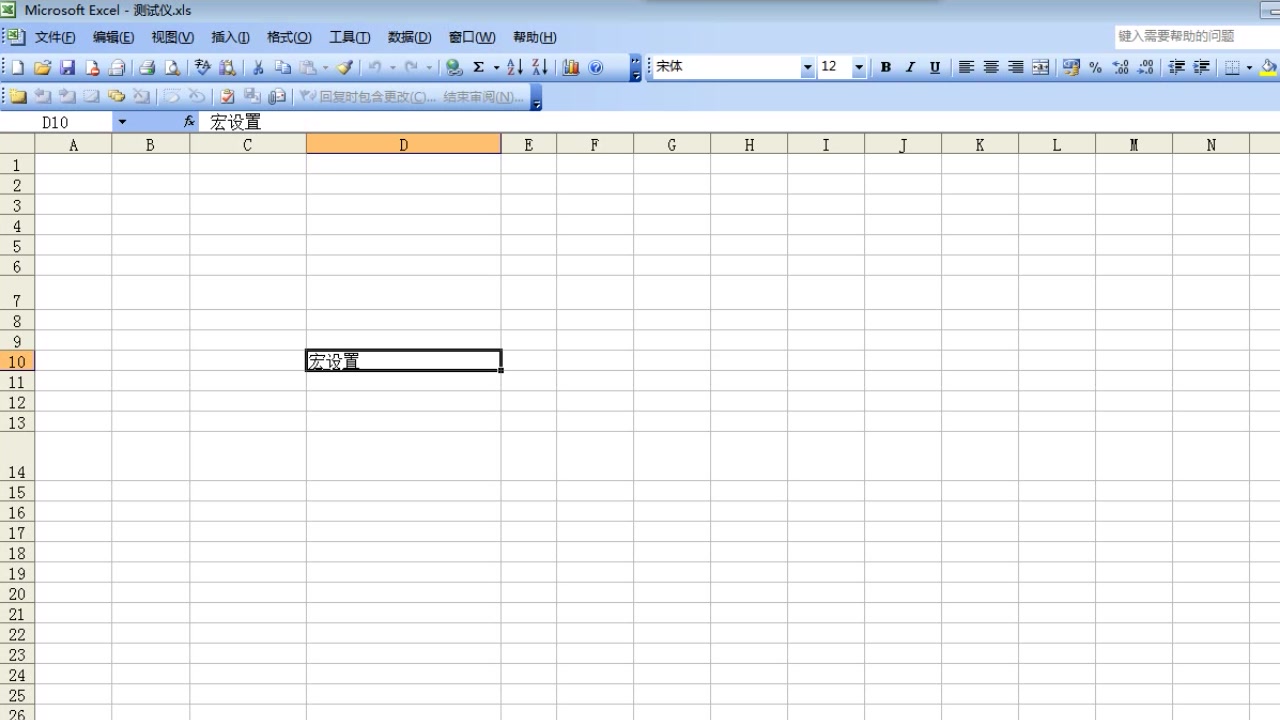
Task: Activate the Format Painter brush
Action: [x=344, y=68]
